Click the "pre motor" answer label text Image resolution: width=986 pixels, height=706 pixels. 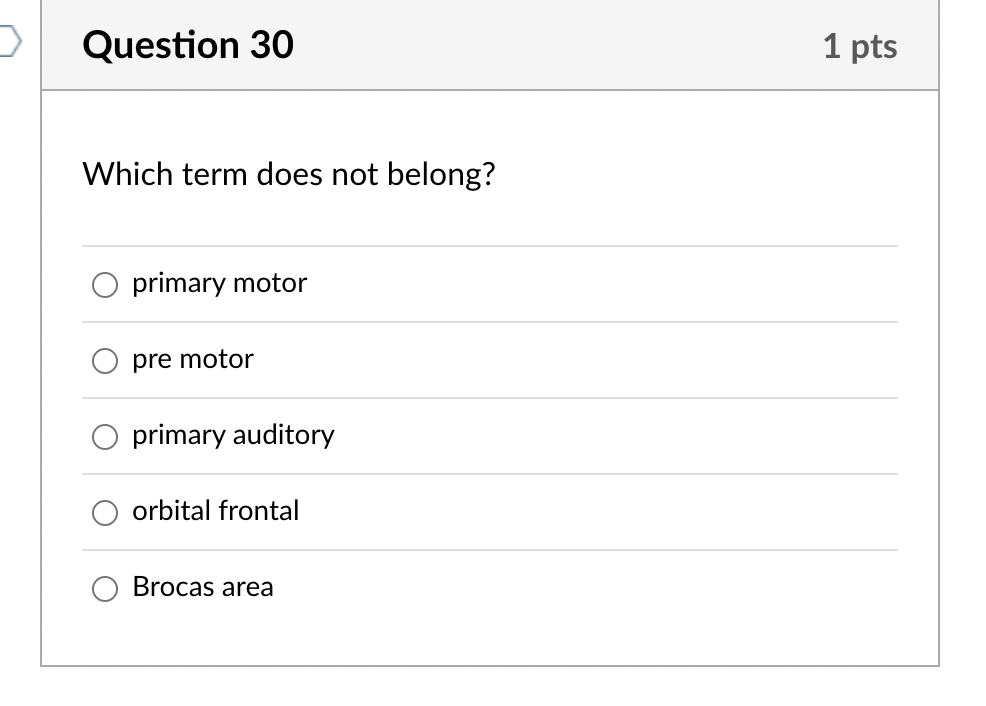pos(193,360)
